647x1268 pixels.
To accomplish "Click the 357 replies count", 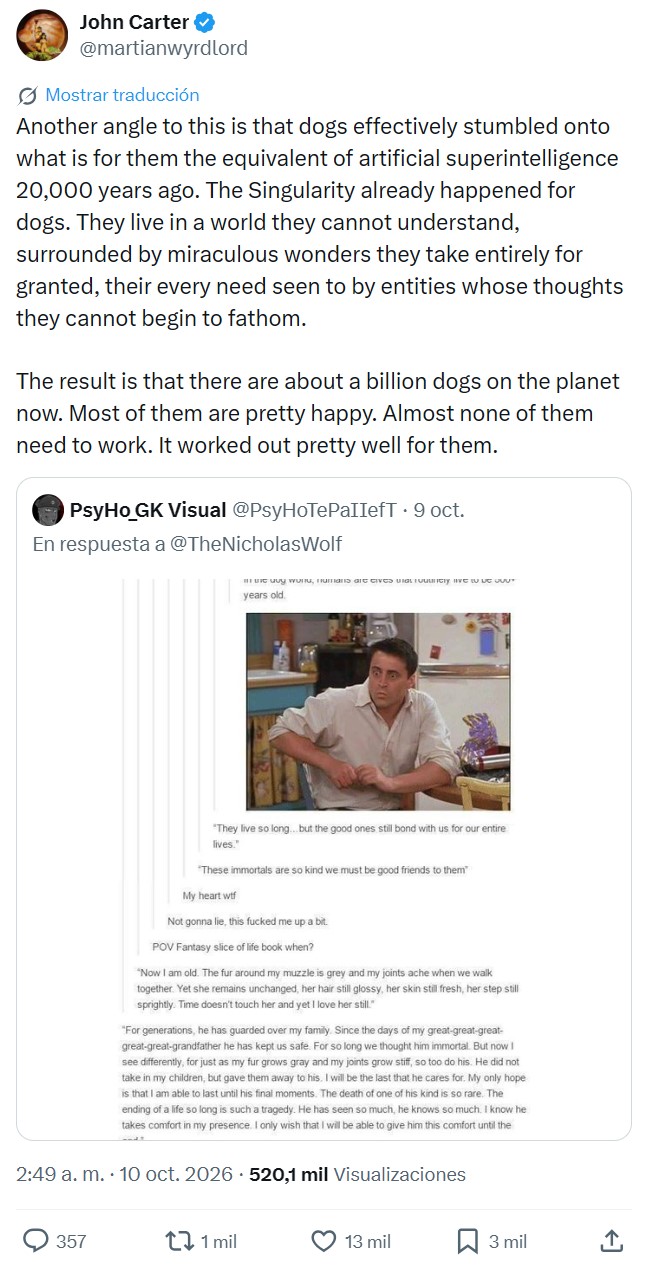I will pos(71,1242).
